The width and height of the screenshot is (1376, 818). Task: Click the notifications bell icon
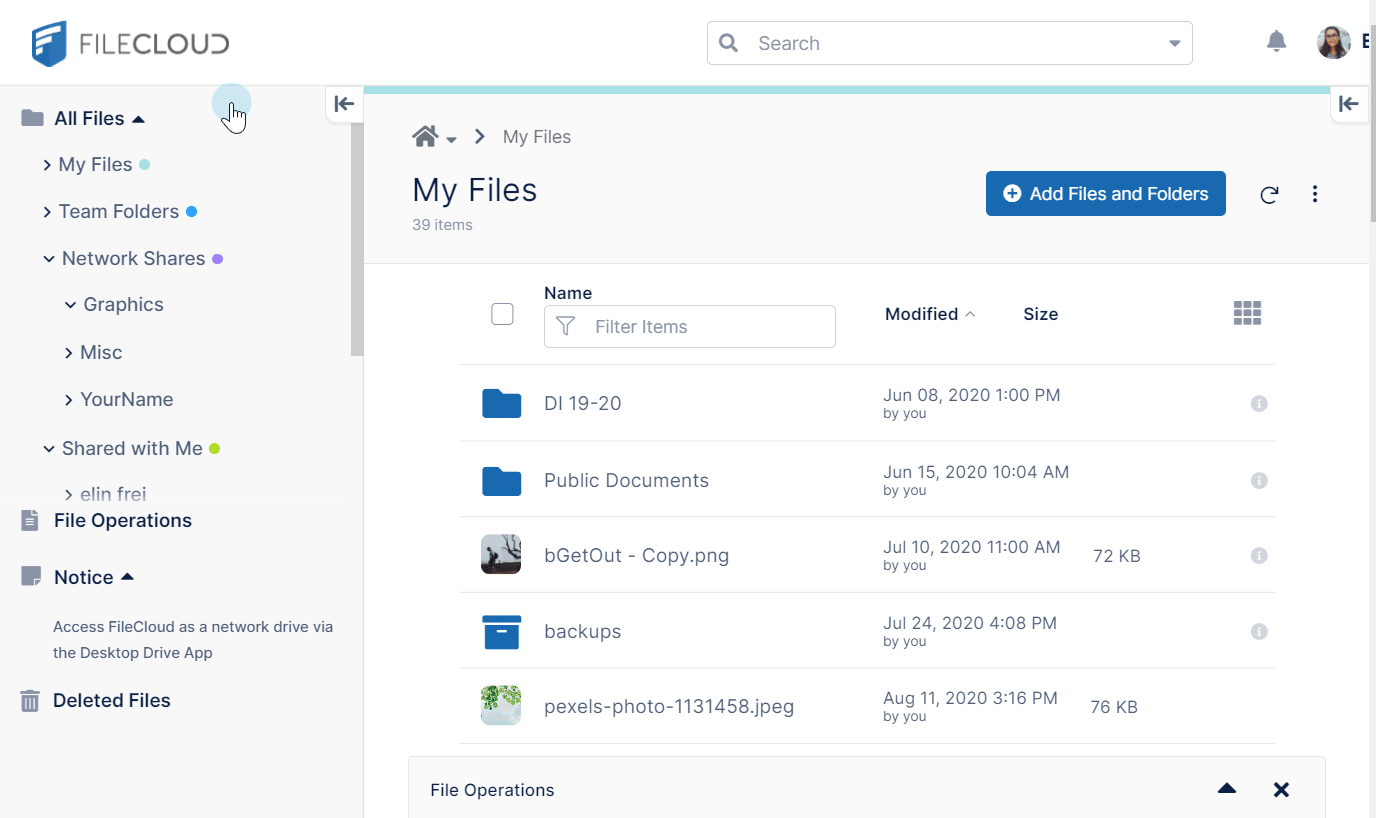tap(1276, 42)
